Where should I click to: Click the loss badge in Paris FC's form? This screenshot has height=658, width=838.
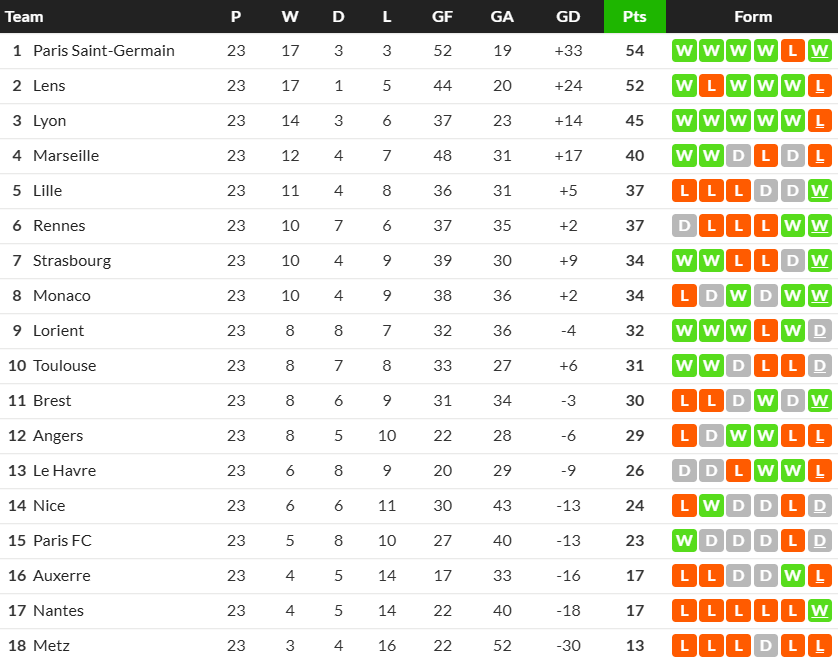pos(792,541)
